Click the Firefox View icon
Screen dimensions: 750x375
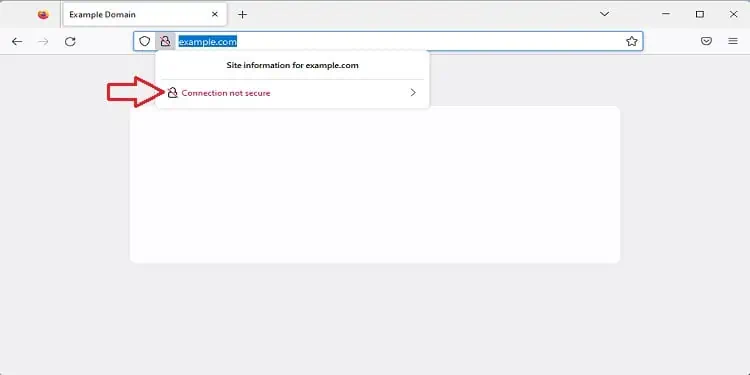(x=43, y=14)
